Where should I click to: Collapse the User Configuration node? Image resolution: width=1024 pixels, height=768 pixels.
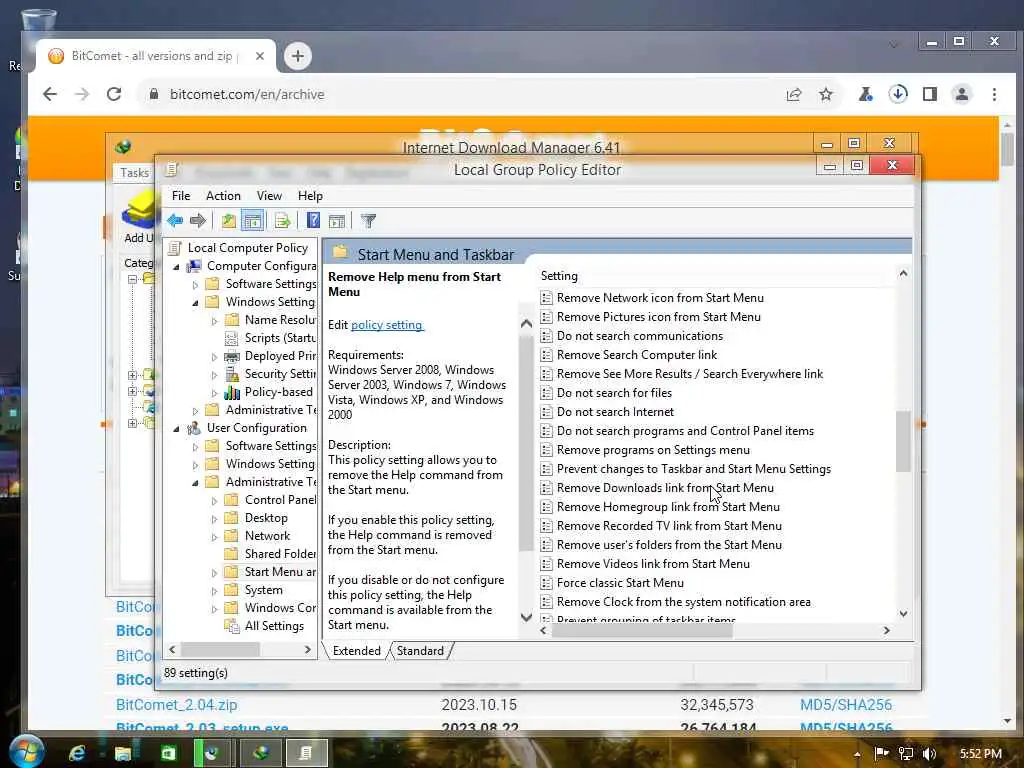176,428
